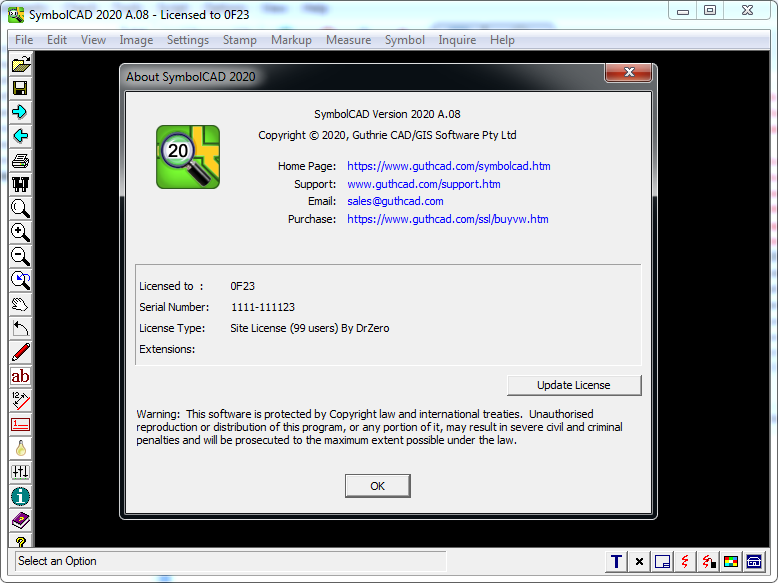
Task: Open the Edit menu
Action: click(x=57, y=40)
